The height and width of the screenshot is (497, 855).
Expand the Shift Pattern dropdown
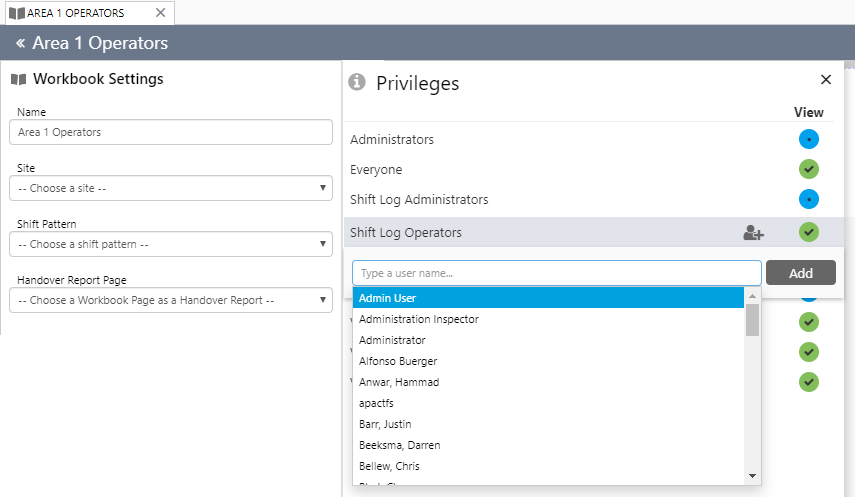pyautogui.click(x=170, y=244)
